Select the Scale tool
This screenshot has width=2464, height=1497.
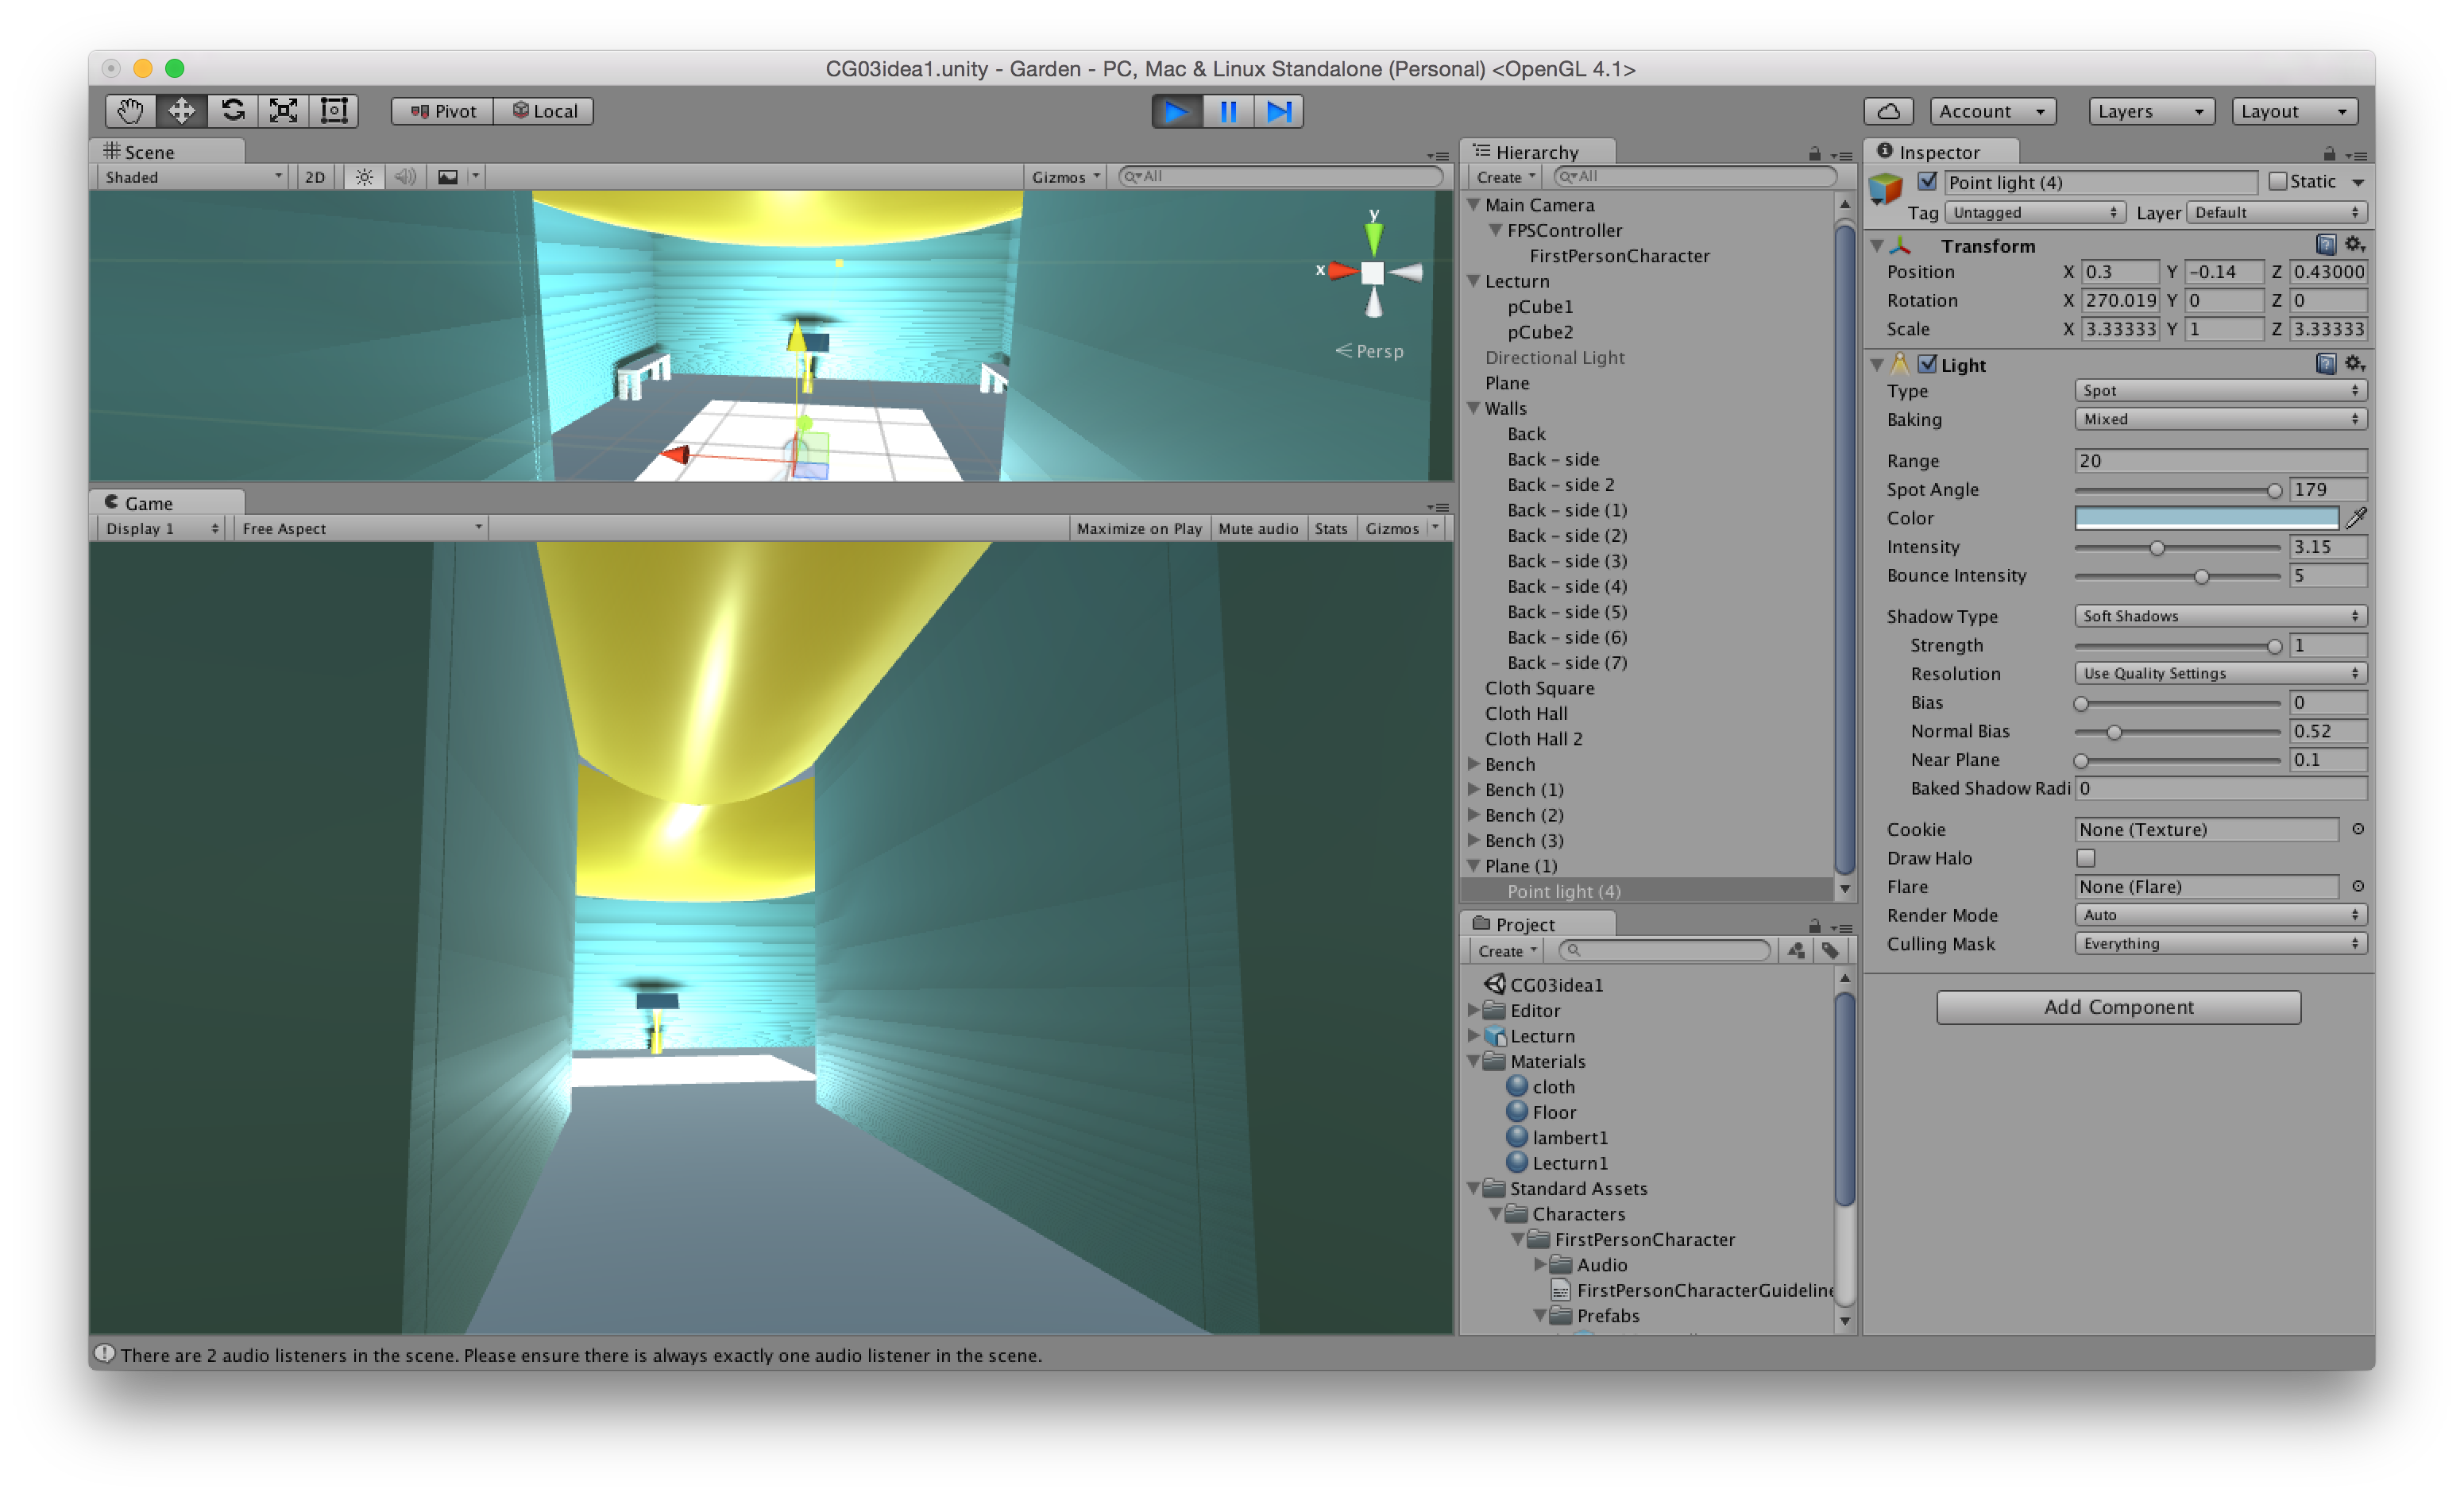(x=284, y=111)
